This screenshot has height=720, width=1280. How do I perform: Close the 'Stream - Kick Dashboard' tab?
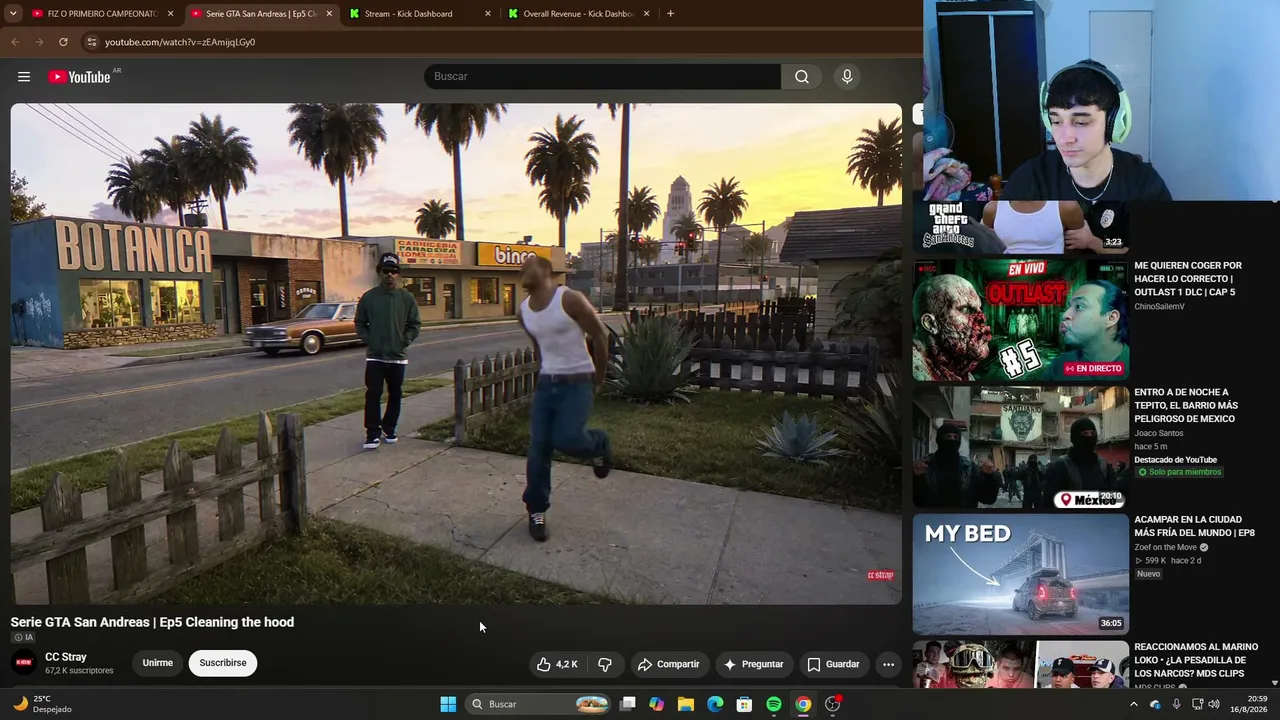click(488, 14)
